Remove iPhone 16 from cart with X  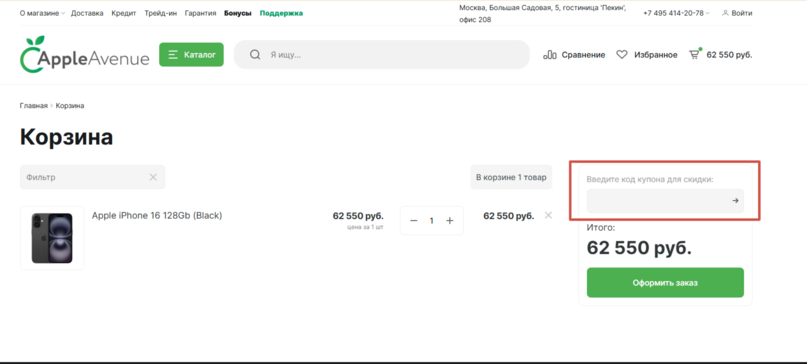pos(548,215)
